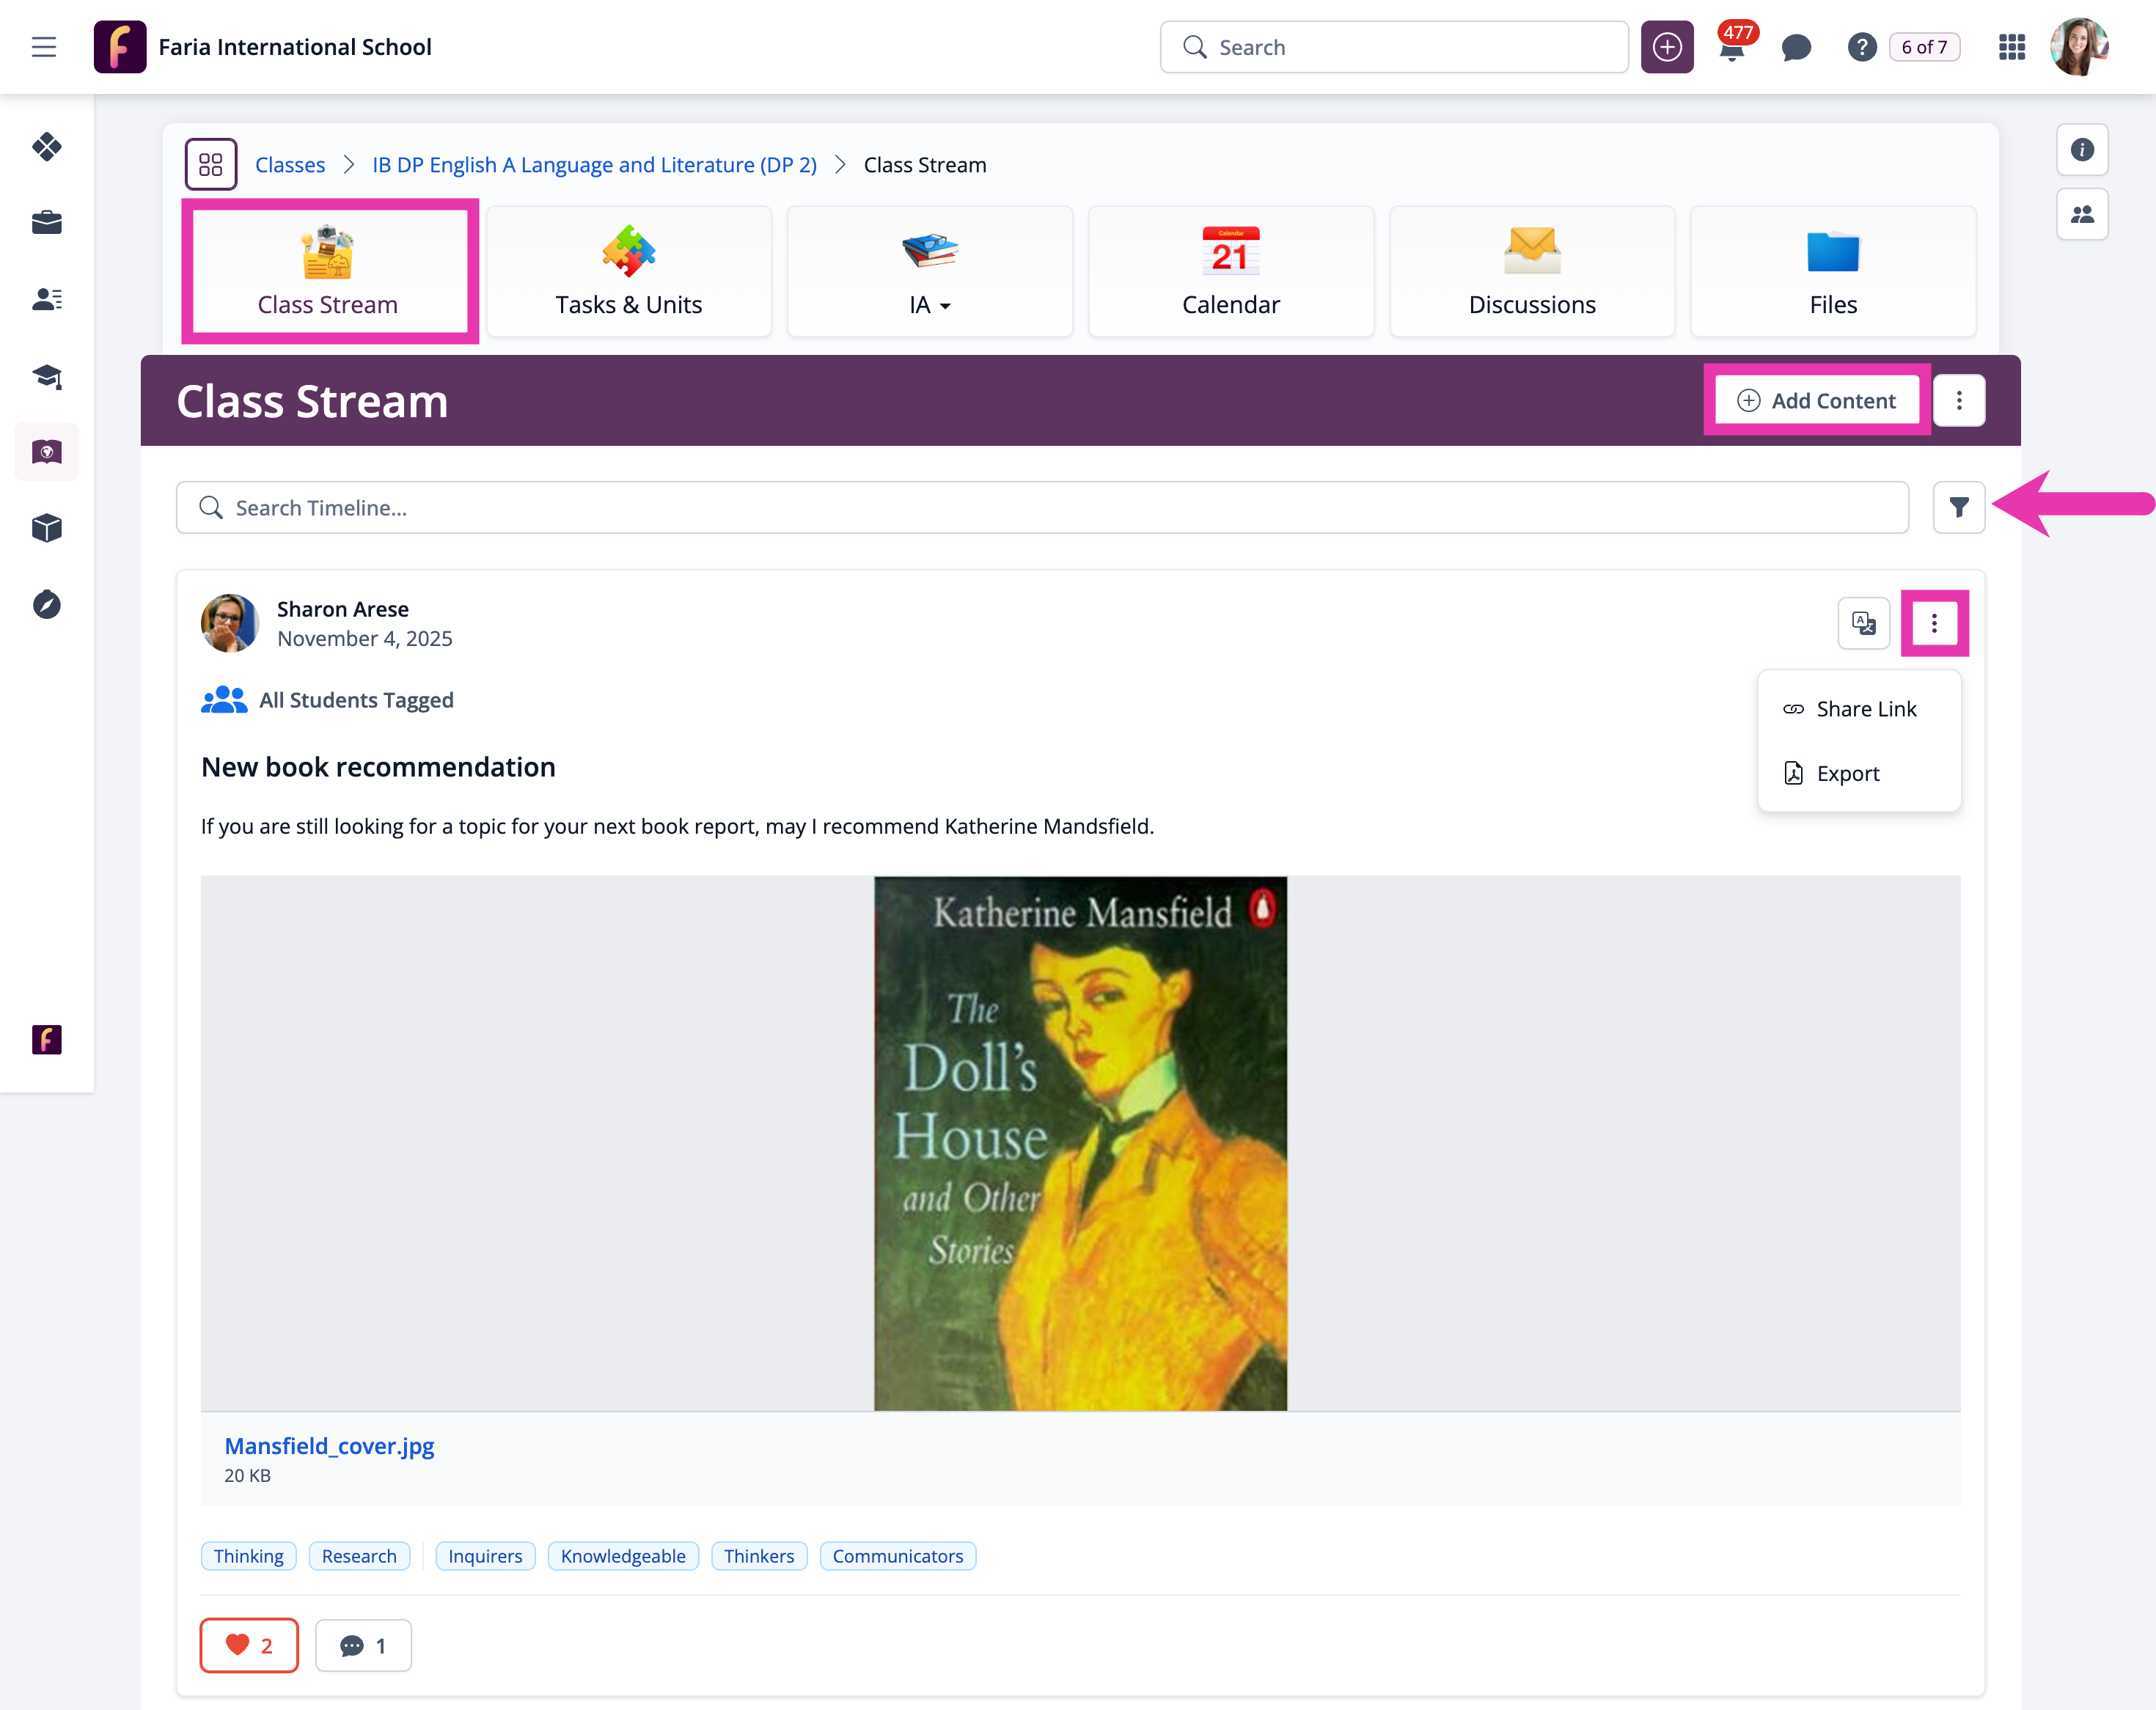2156x1710 pixels.
Task: Select Share Link from post menu
Action: coord(1859,709)
